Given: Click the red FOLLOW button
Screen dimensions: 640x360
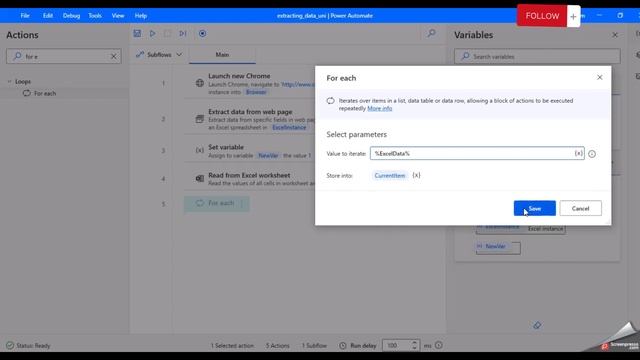Looking at the screenshot, I should coord(542,16).
